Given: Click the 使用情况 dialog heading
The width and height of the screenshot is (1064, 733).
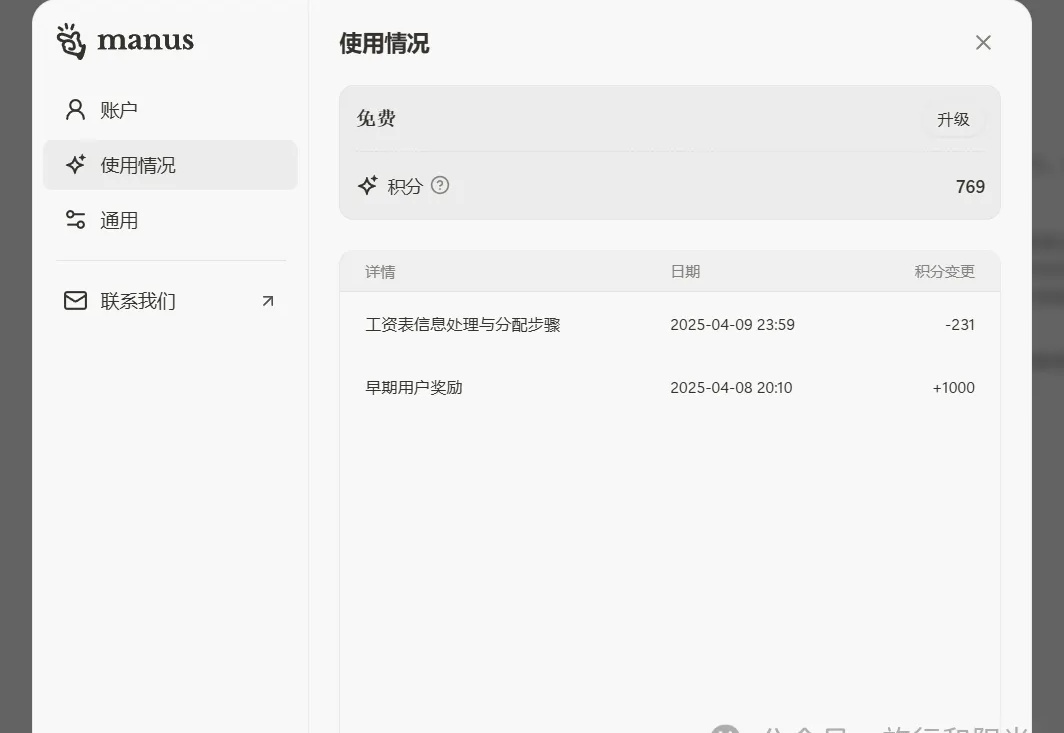Looking at the screenshot, I should (x=384, y=43).
